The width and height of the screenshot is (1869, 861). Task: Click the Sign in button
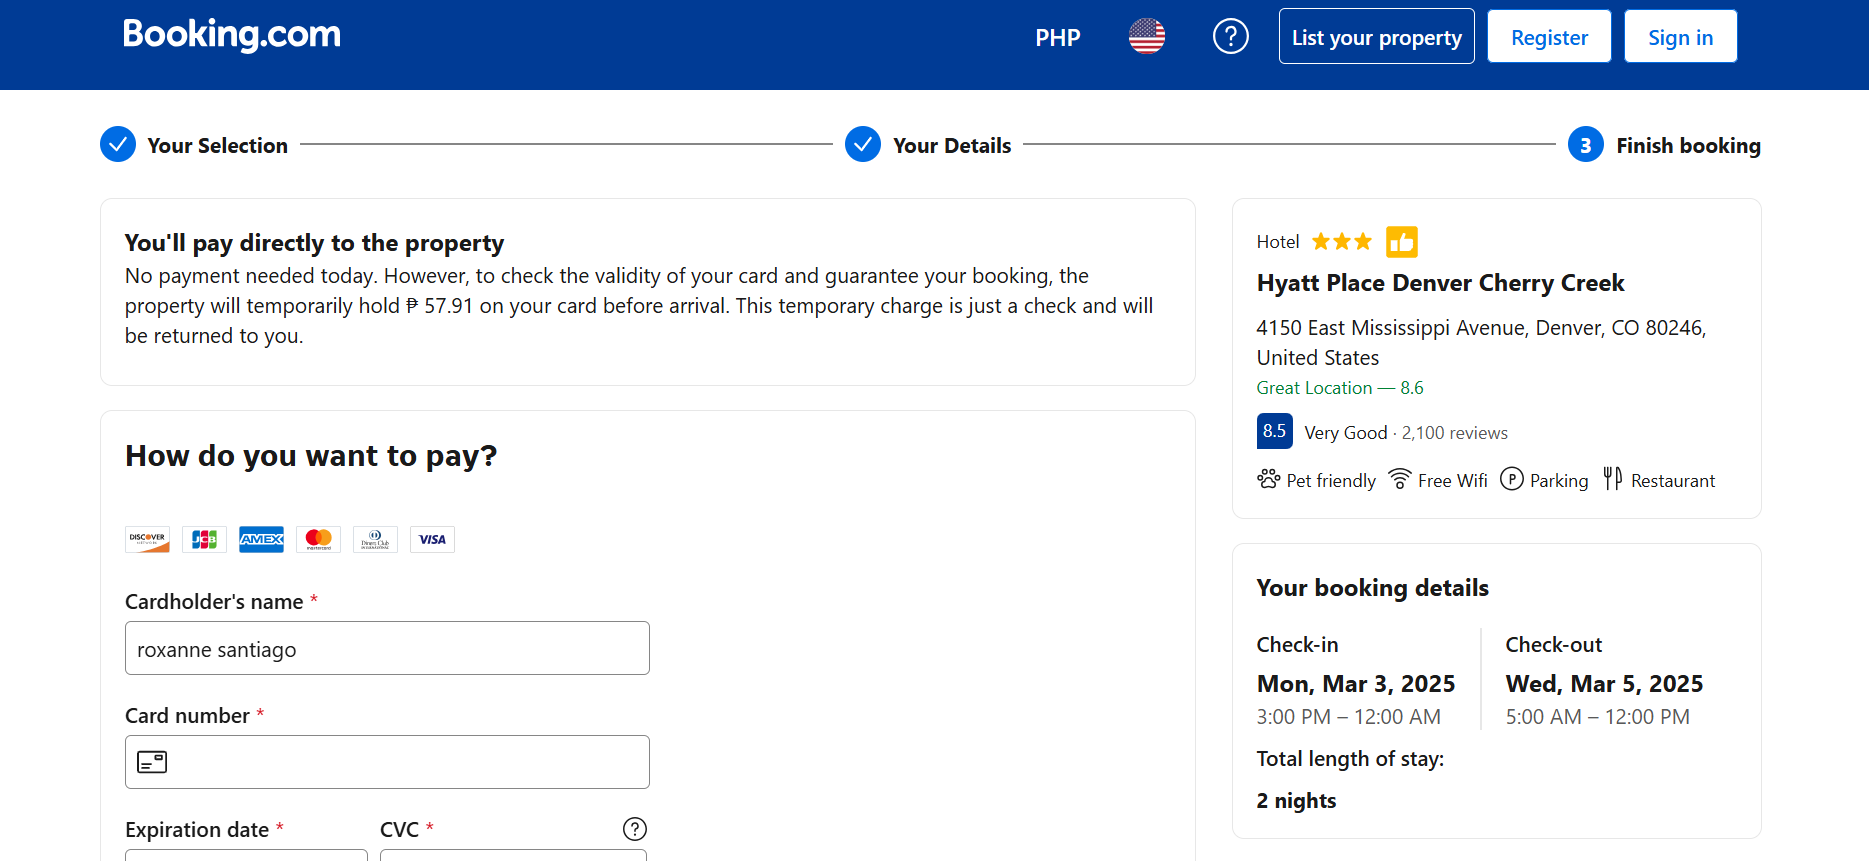click(1681, 37)
